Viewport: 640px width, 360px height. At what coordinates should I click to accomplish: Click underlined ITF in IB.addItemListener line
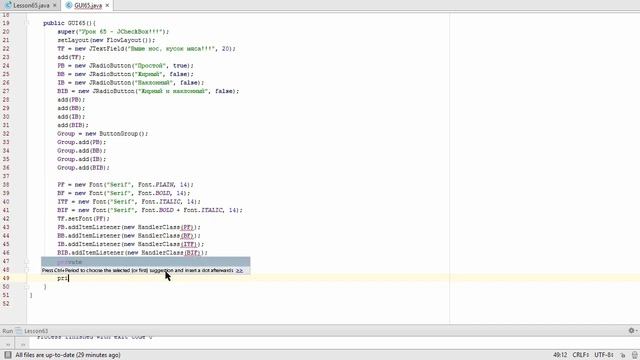point(189,244)
